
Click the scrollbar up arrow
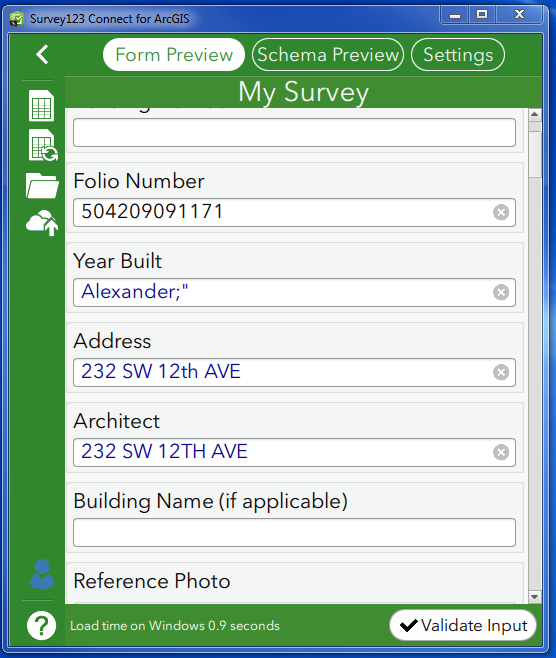coord(535,114)
